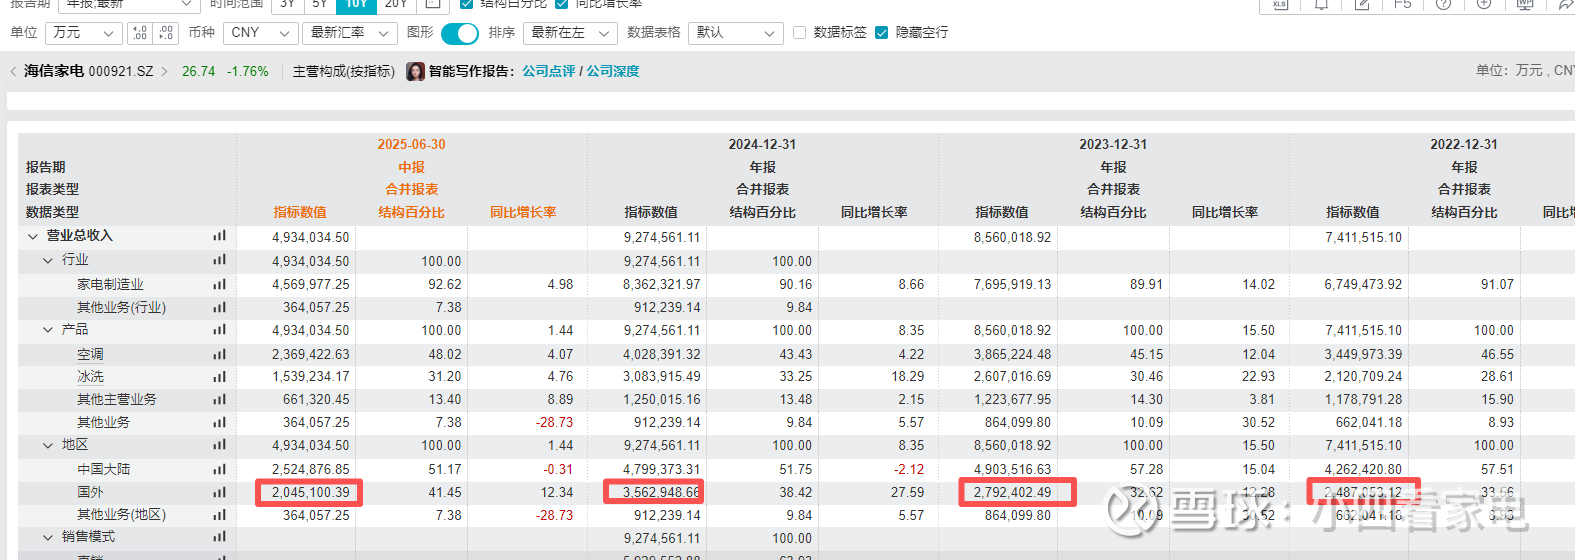Open the chart icon for 空调 row
1575x560 pixels.
click(x=219, y=354)
